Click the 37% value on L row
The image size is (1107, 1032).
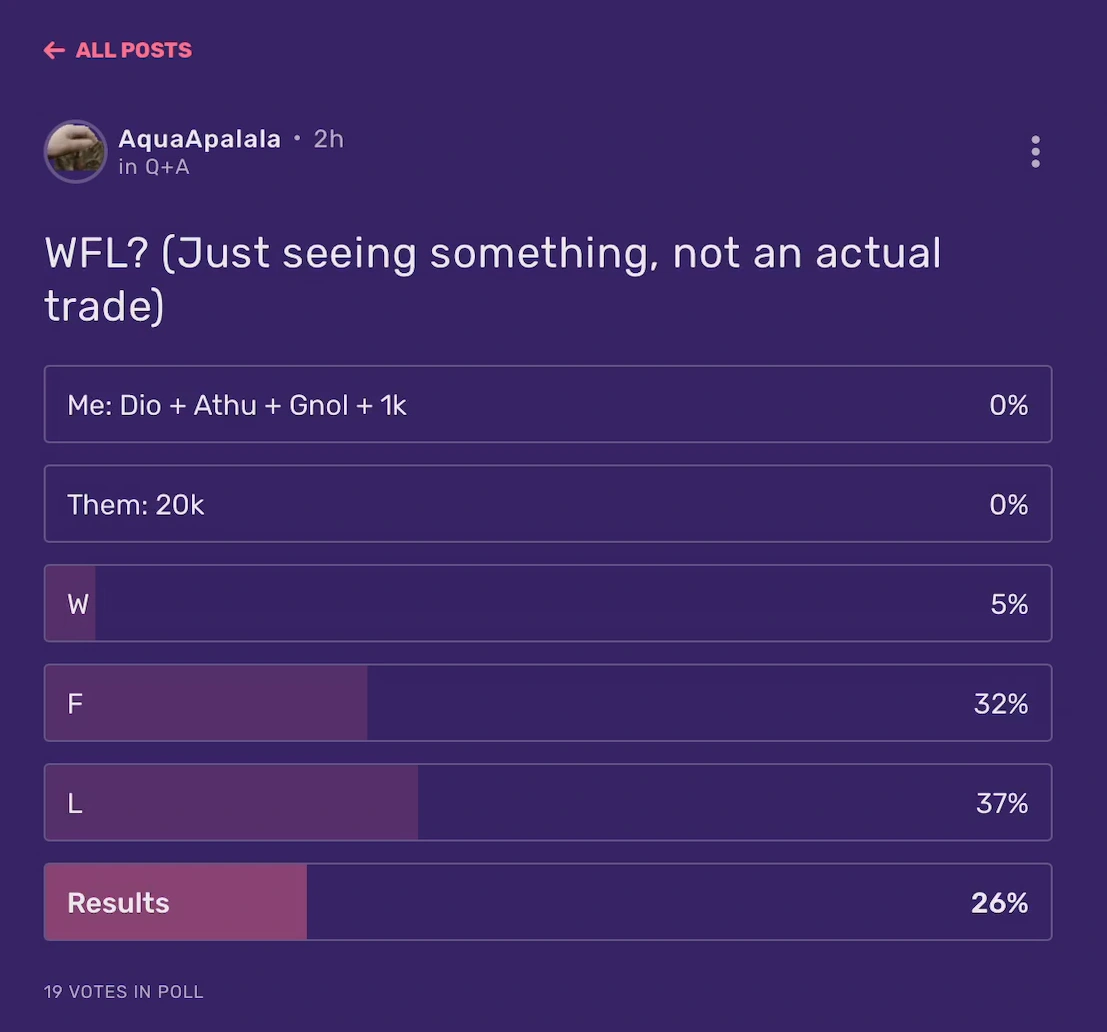(x=1001, y=803)
